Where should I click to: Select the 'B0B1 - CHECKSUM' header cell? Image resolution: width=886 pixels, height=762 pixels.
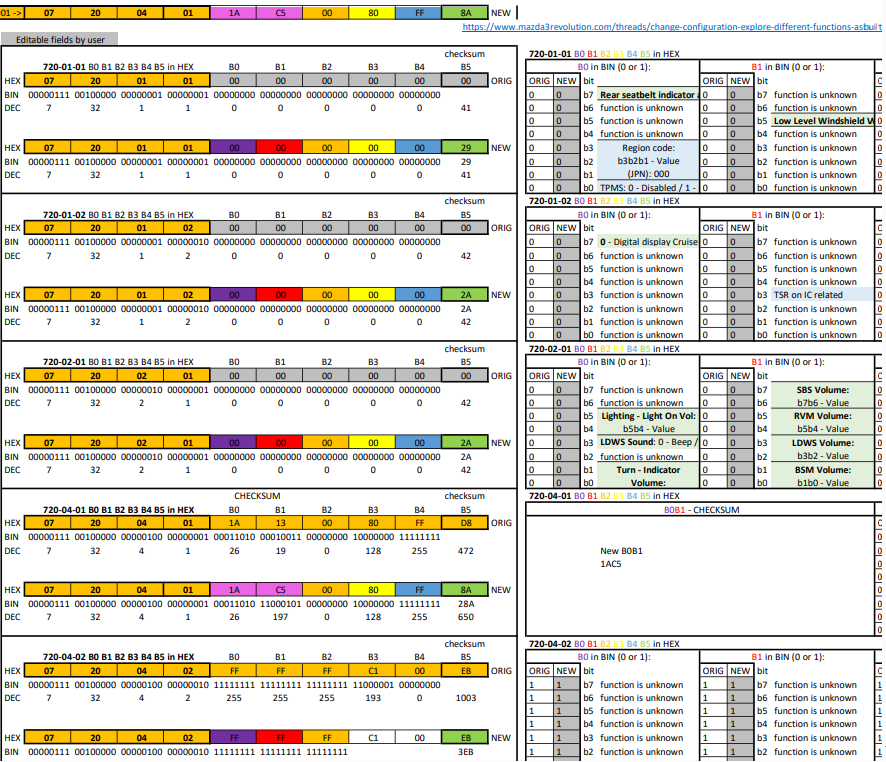(701, 510)
